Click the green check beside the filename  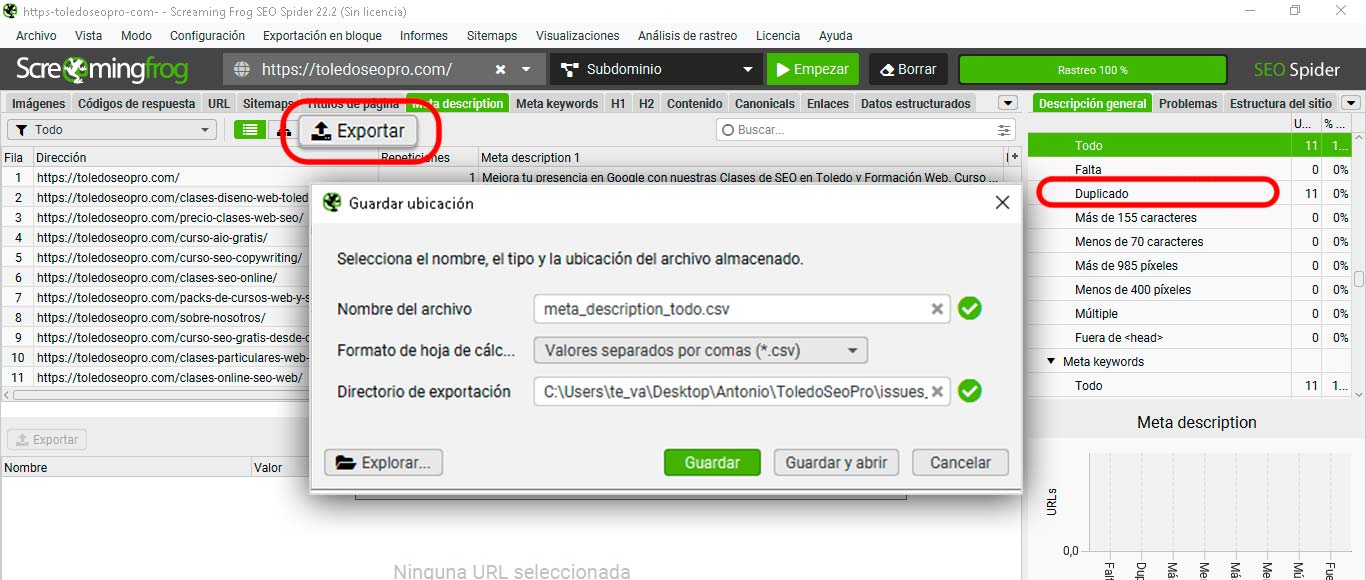click(969, 309)
